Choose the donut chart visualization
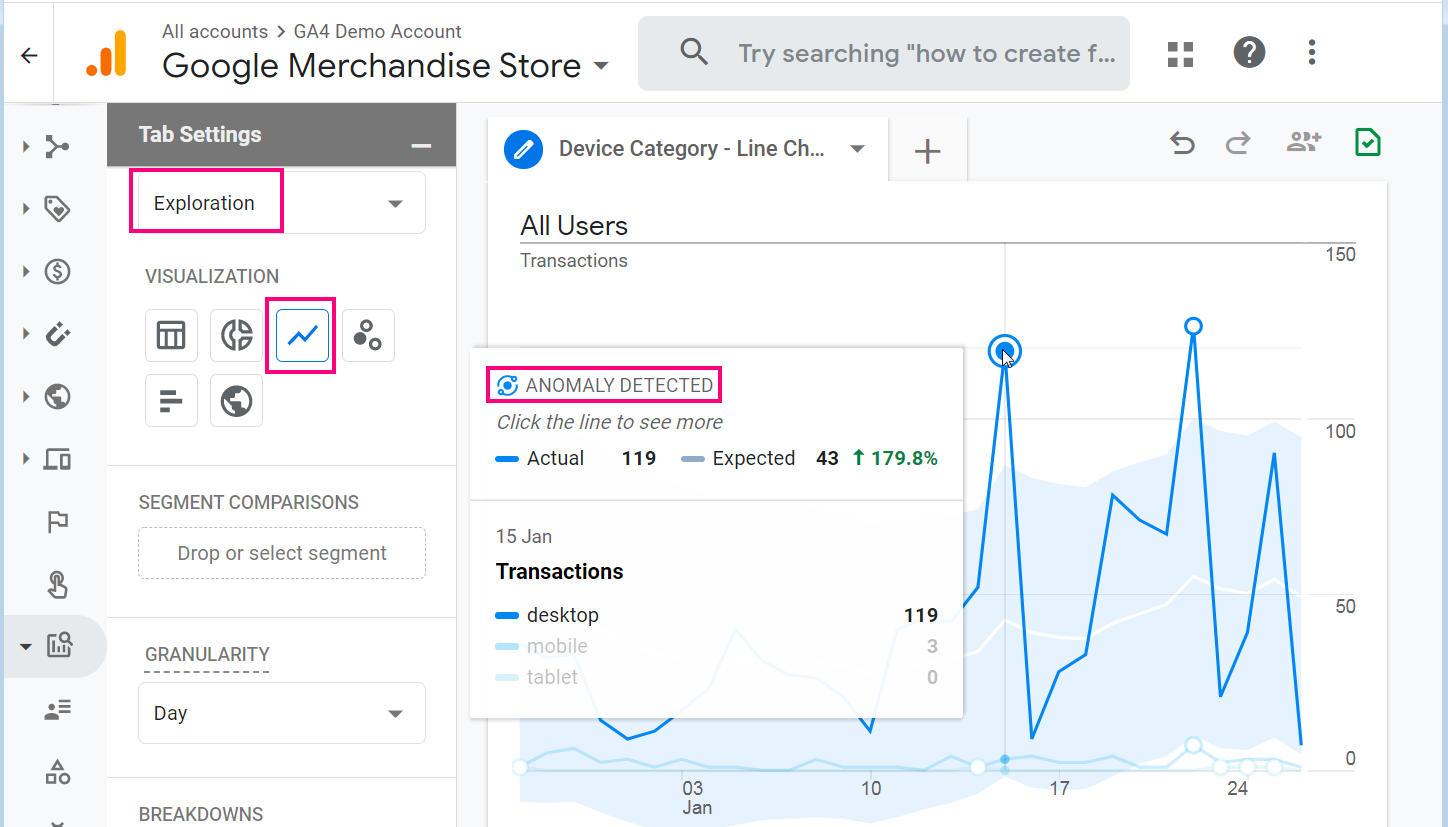Viewport: 1448px width, 827px height. (237, 336)
